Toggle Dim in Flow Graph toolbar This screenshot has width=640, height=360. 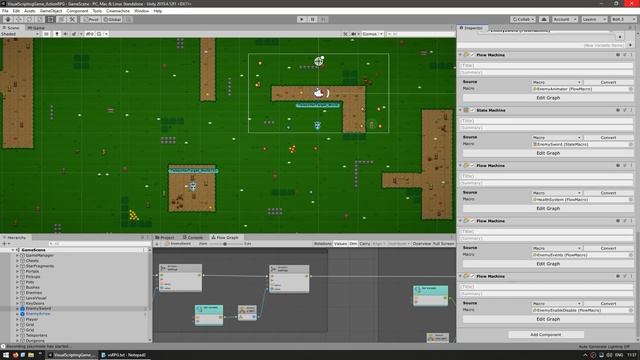353,244
